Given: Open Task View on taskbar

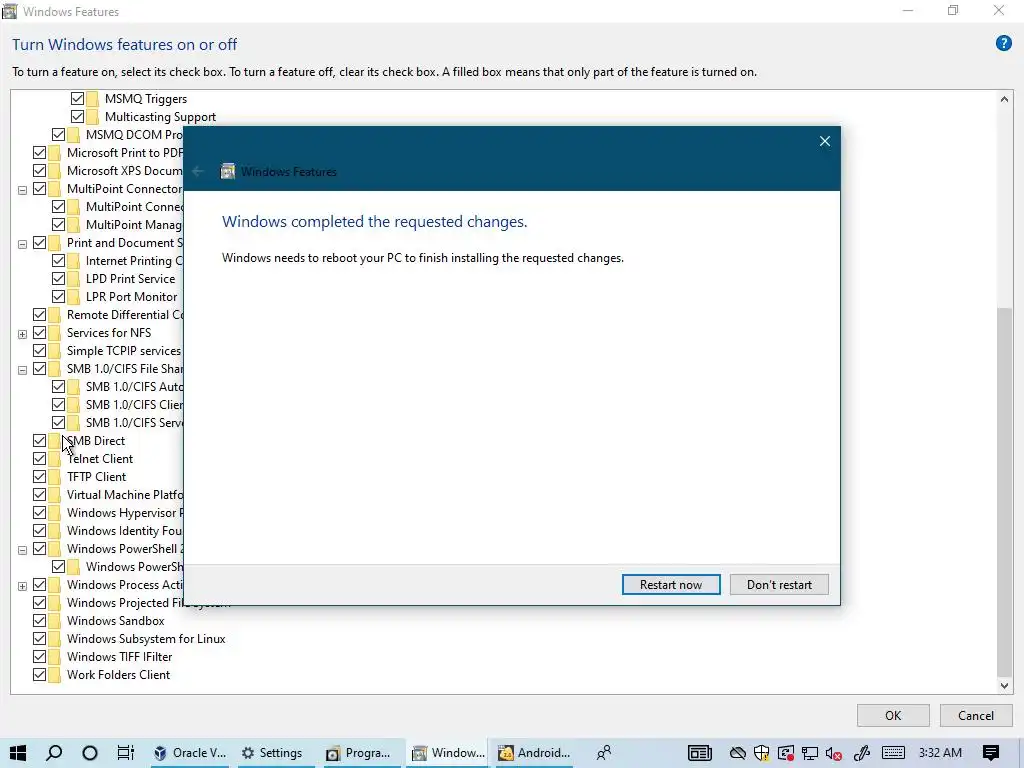Looking at the screenshot, I should click(x=125, y=753).
